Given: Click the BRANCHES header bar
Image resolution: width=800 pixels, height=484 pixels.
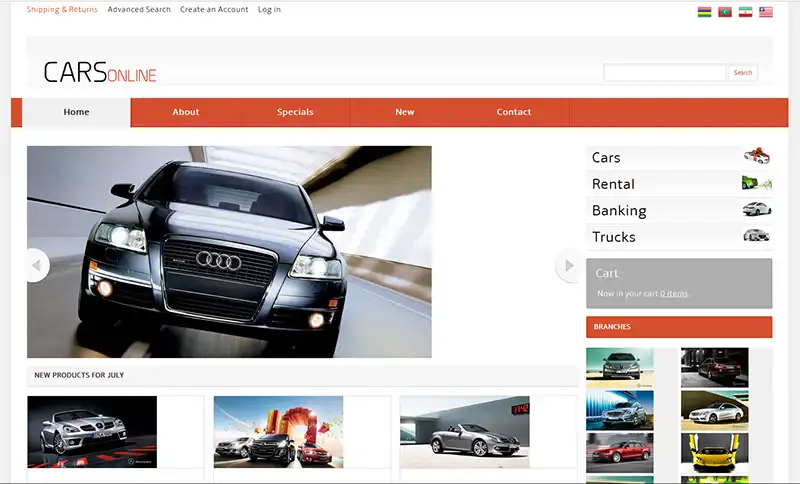Looking at the screenshot, I should coord(679,327).
